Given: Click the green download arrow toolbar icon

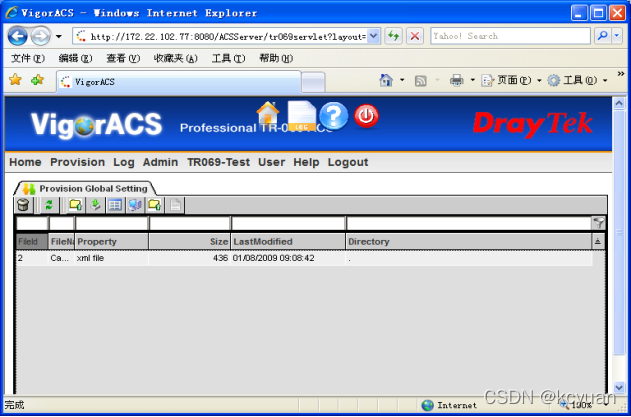Looking at the screenshot, I should (95, 205).
